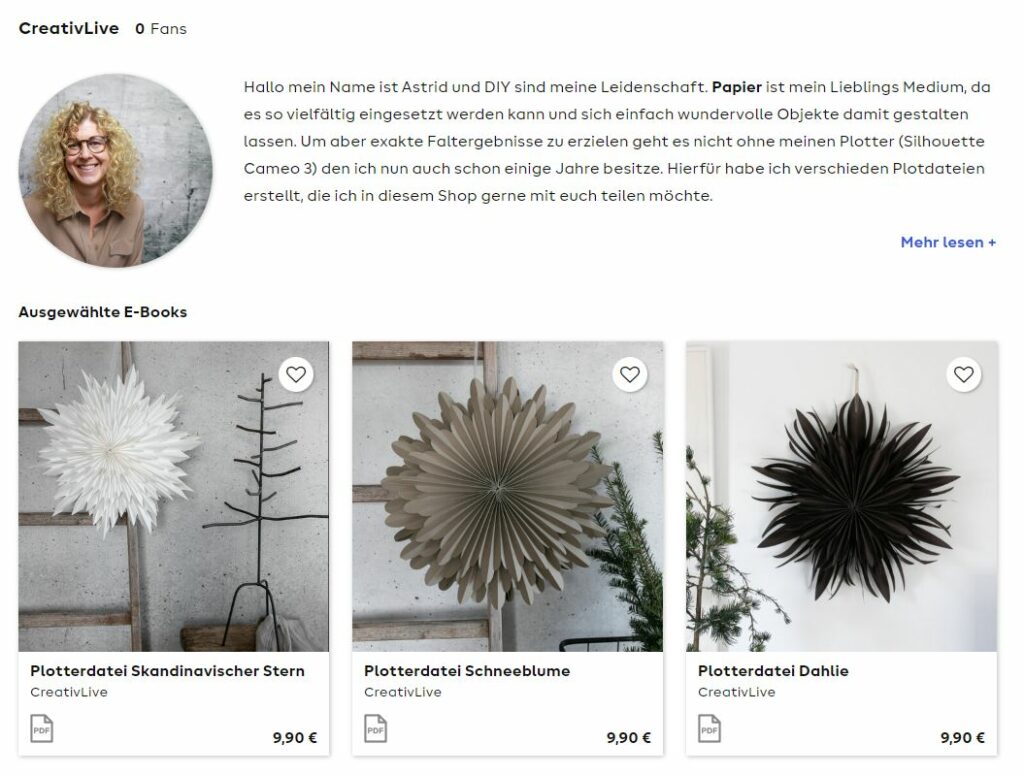Click PDF icon on Schneeblume card
The height and width of the screenshot is (776, 1024).
pos(376,729)
